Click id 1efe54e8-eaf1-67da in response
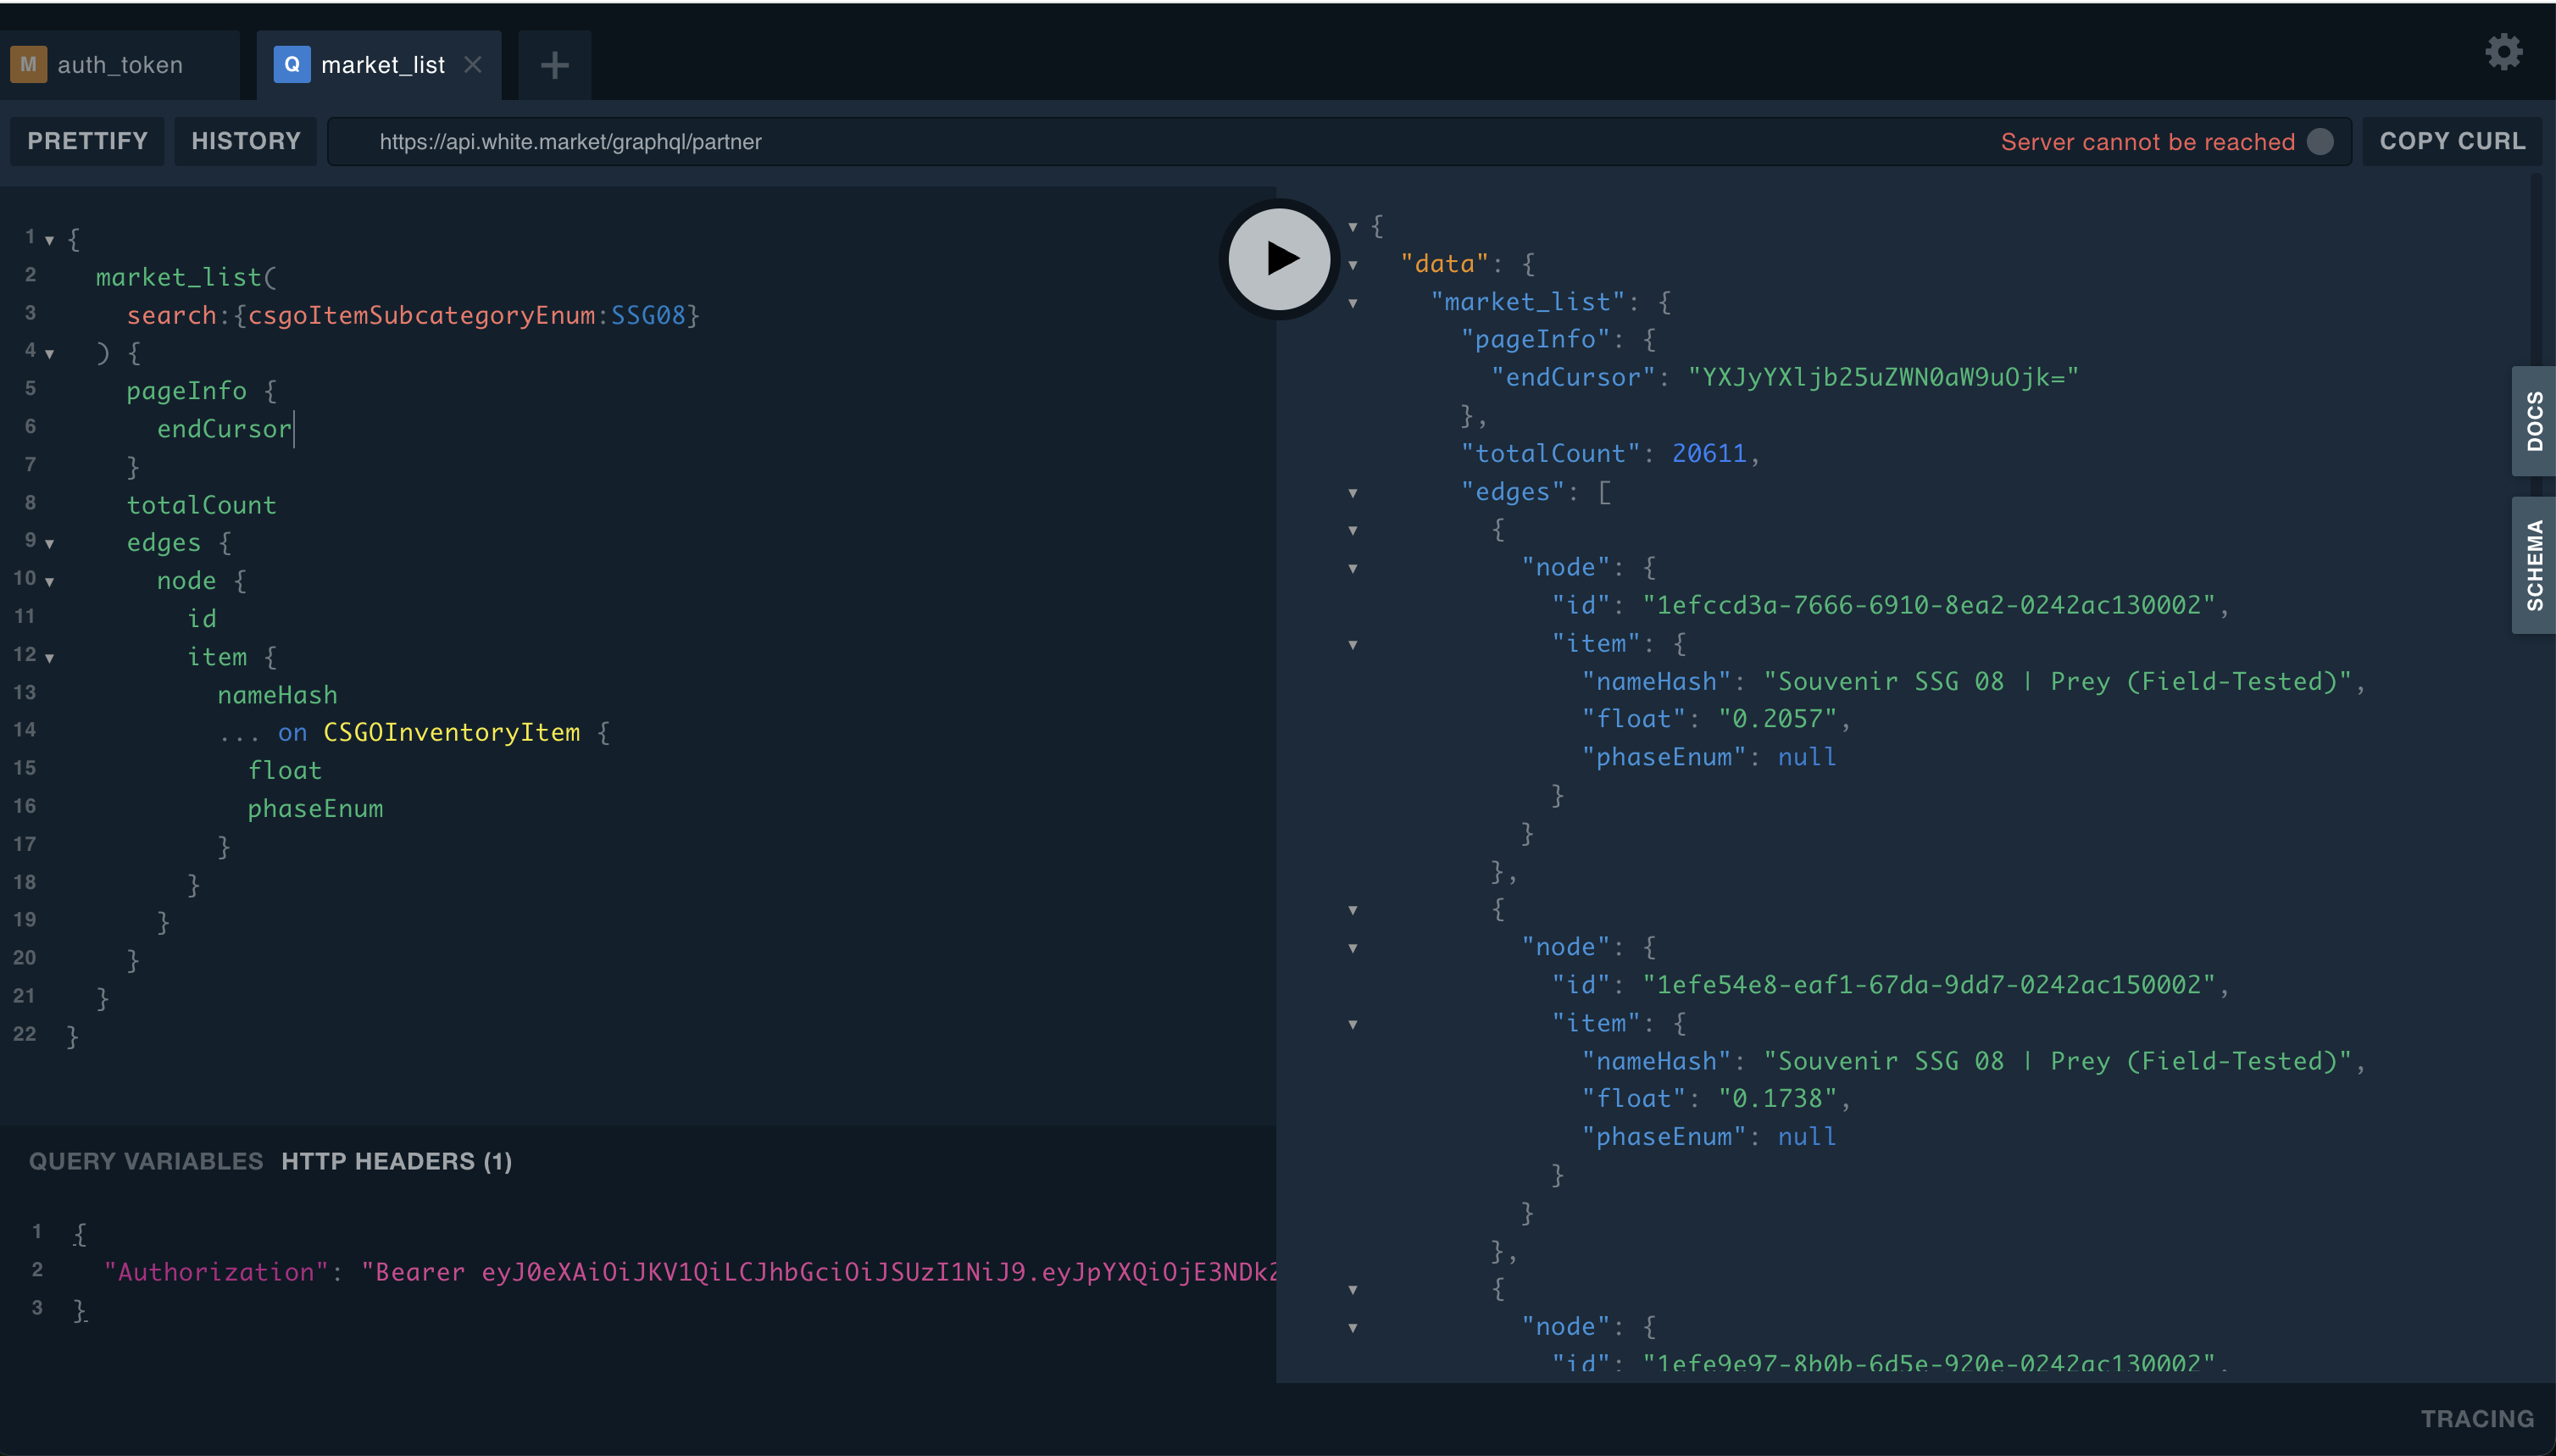 click(1928, 984)
